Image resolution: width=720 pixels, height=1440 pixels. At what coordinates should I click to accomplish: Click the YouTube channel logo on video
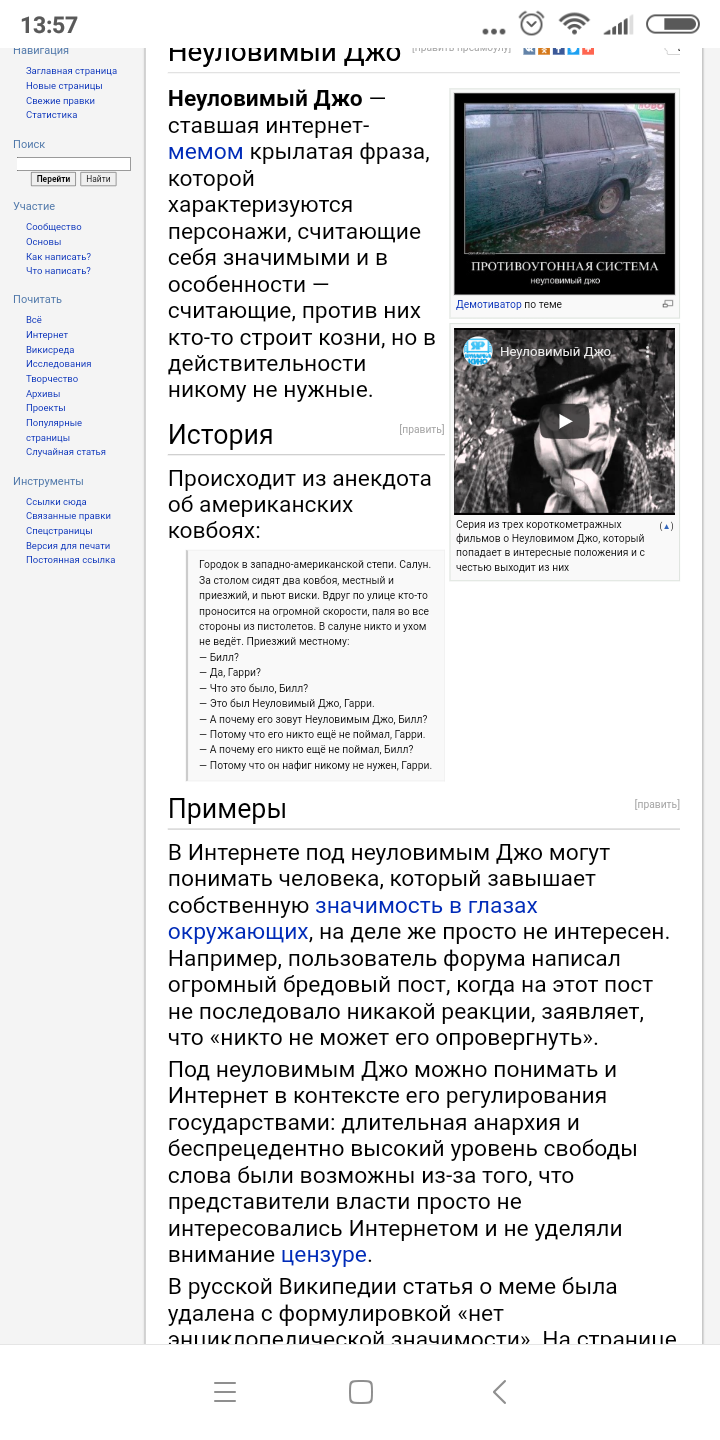[x=478, y=351]
